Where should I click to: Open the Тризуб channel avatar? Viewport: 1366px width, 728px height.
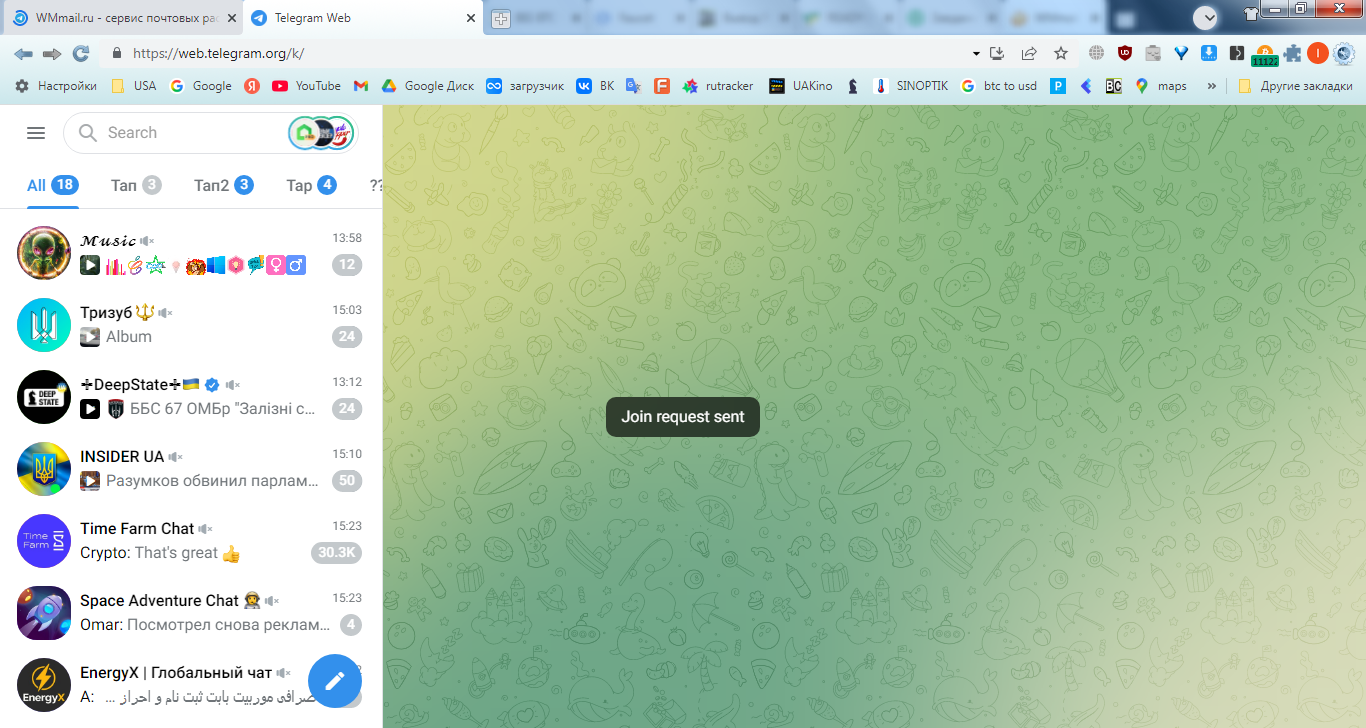tap(44, 324)
